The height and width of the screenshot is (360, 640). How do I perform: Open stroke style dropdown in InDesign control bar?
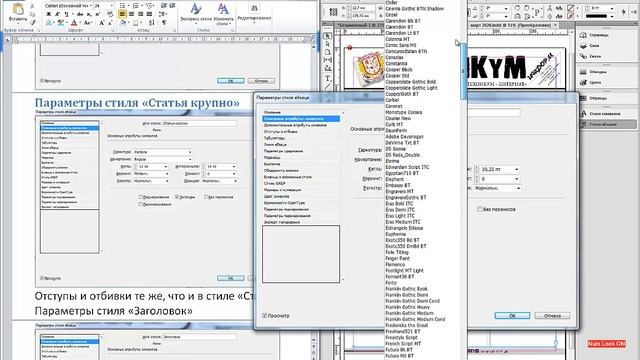(612, 16)
